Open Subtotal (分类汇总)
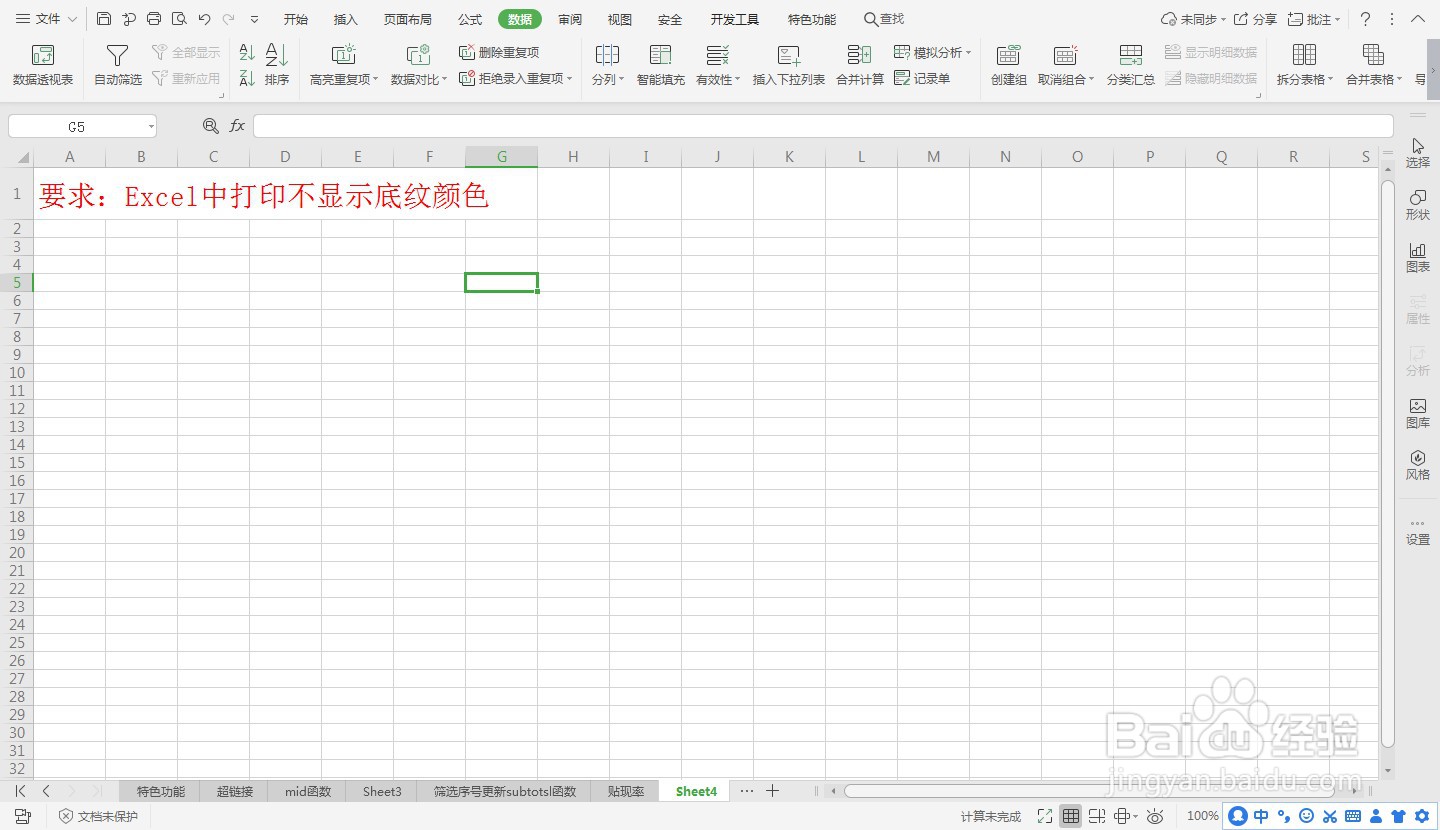Viewport: 1440px width, 830px height. pos(1131,65)
